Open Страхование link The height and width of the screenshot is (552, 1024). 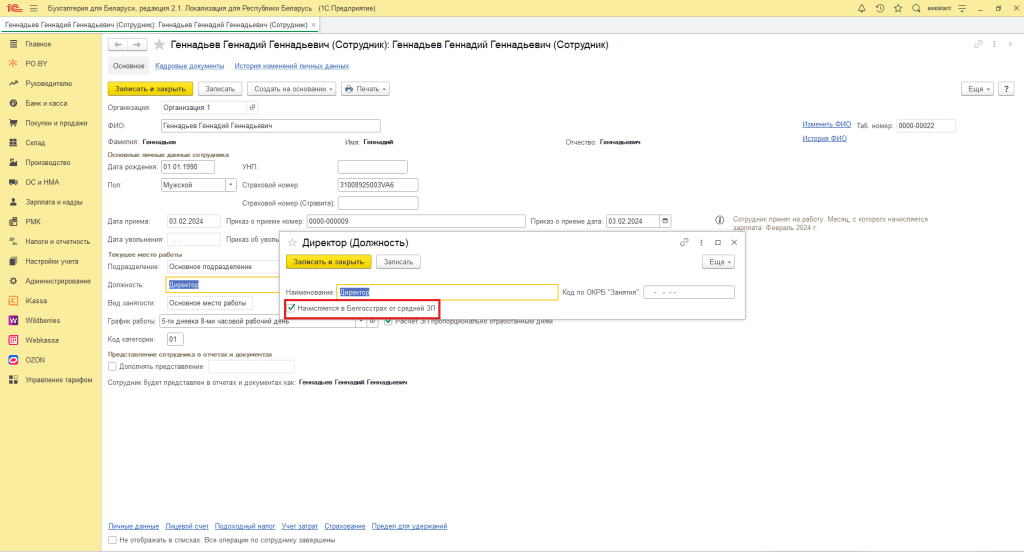click(345, 526)
